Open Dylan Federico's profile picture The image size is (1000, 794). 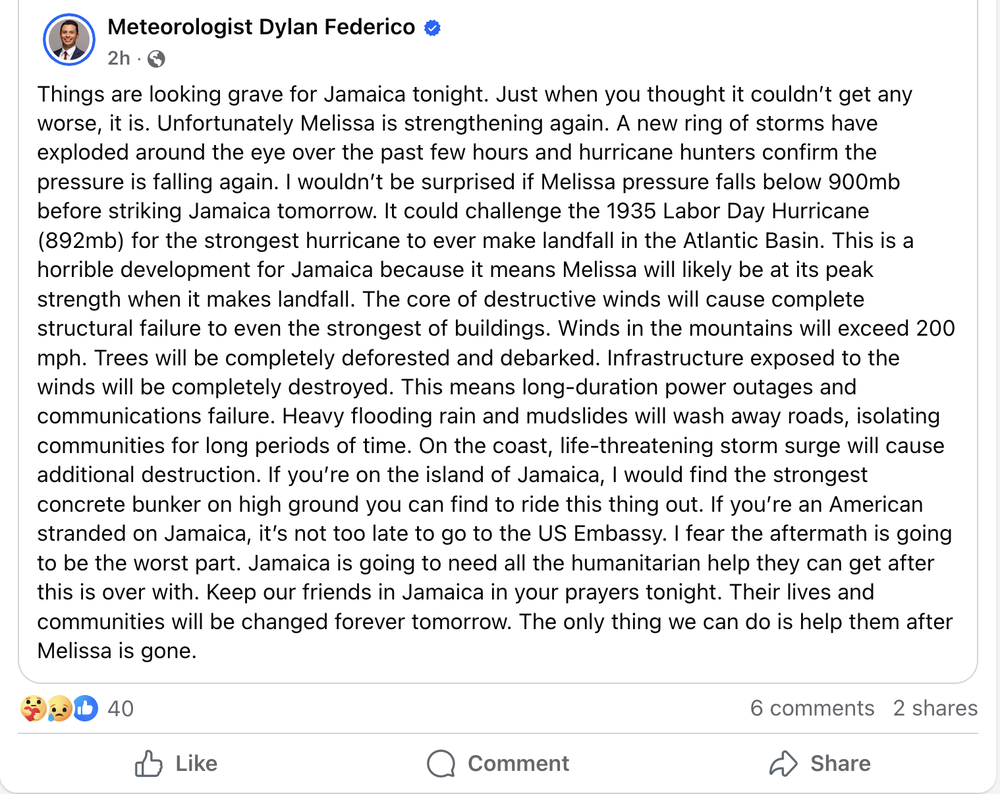69,40
